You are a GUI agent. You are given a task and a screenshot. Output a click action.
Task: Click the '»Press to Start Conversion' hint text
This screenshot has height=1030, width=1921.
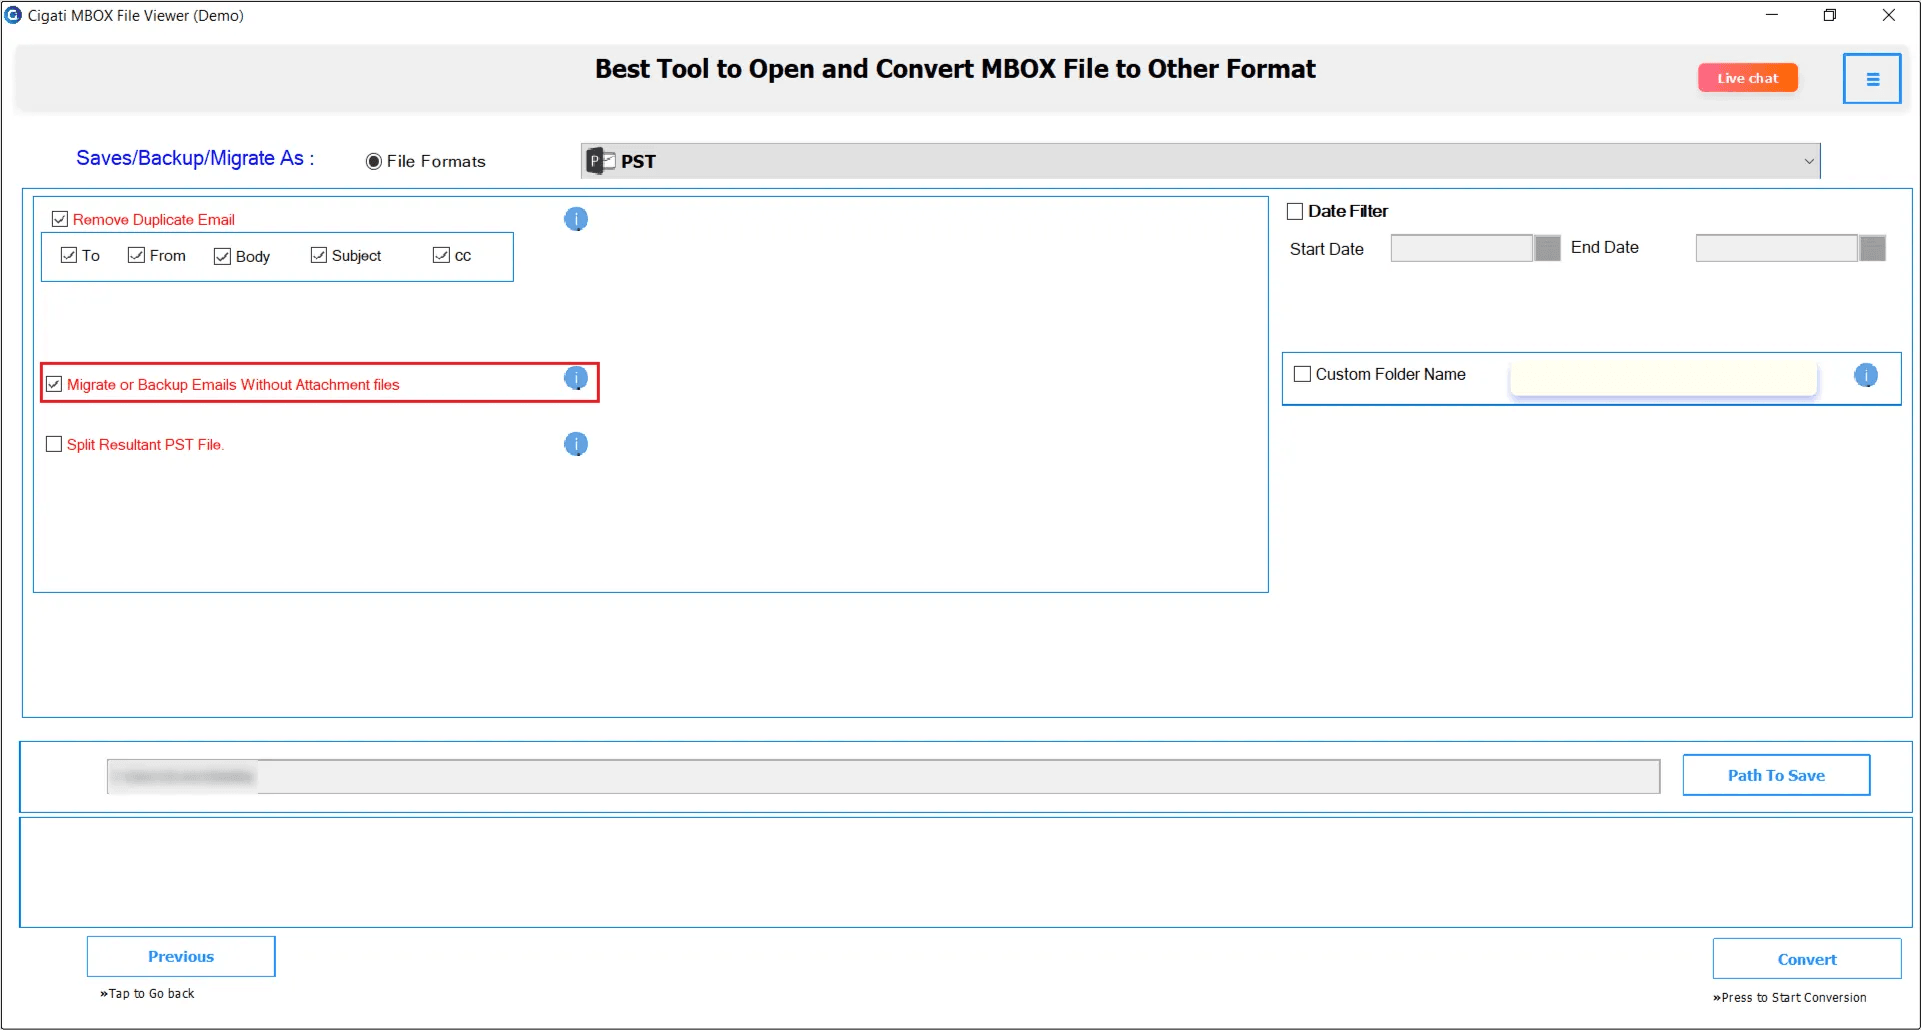1789,997
